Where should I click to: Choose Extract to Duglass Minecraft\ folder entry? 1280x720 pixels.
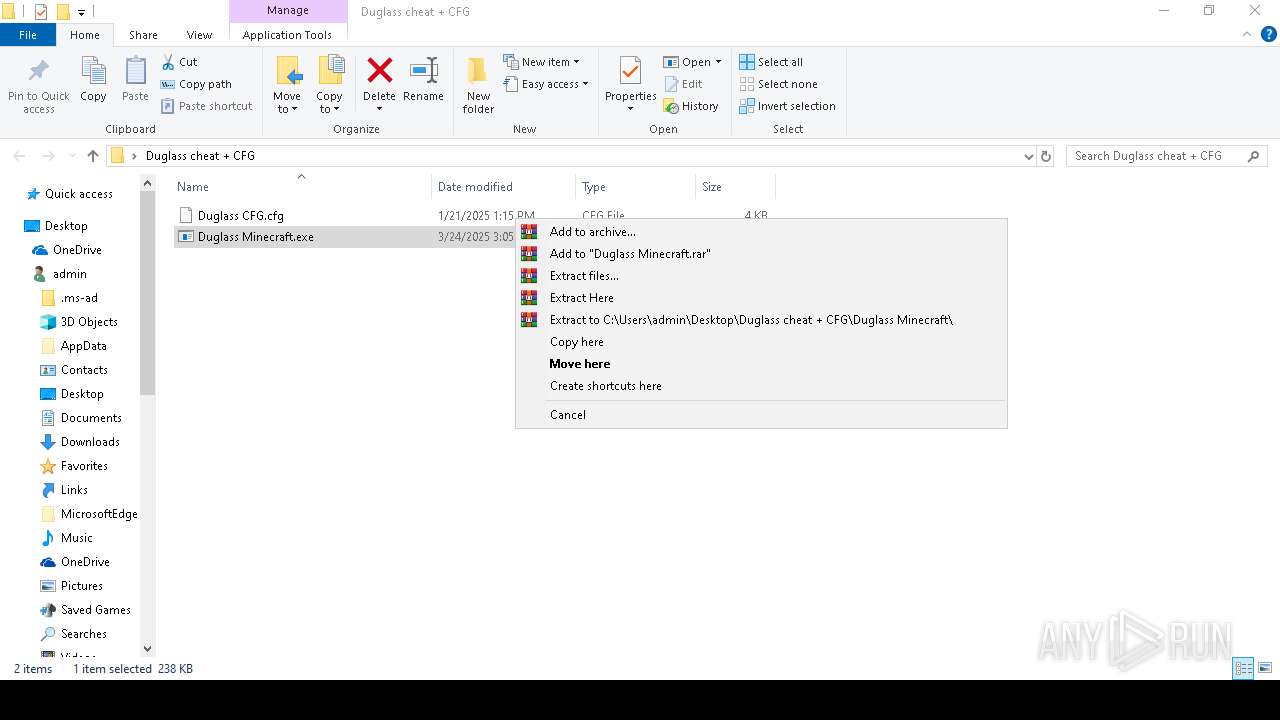(761, 320)
